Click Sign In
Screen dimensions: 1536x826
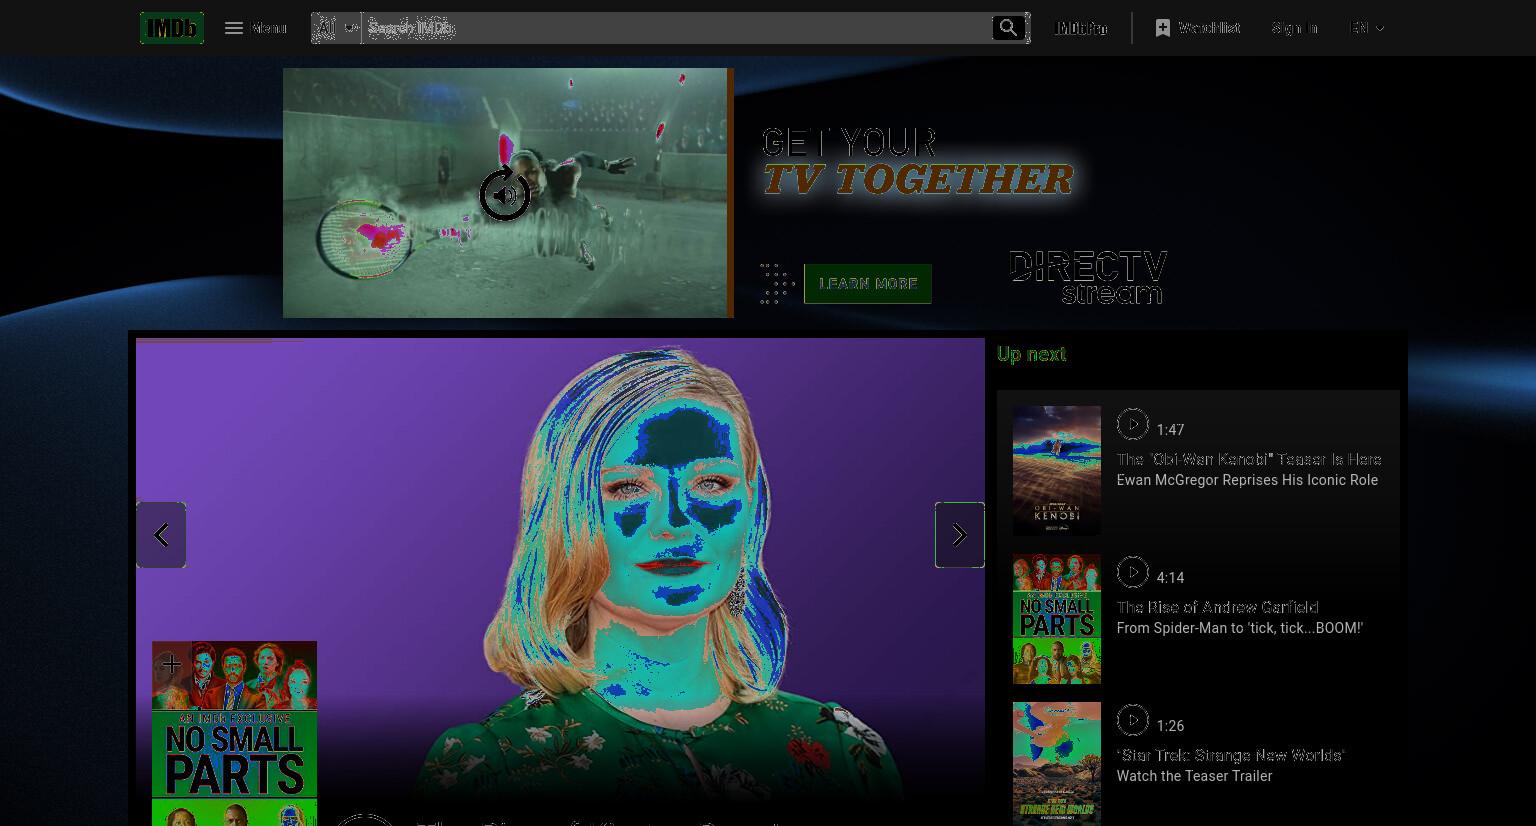[x=1295, y=28]
